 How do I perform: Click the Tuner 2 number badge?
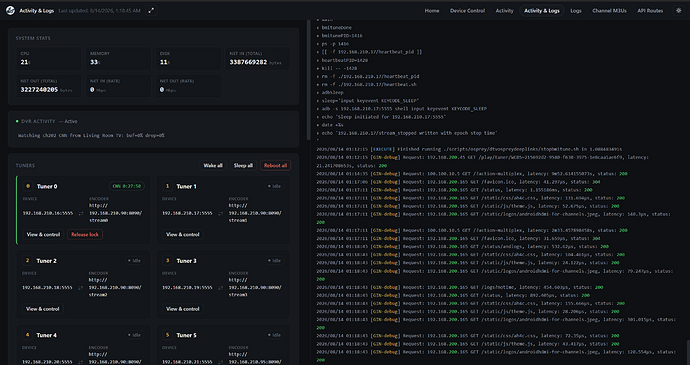click(x=28, y=261)
